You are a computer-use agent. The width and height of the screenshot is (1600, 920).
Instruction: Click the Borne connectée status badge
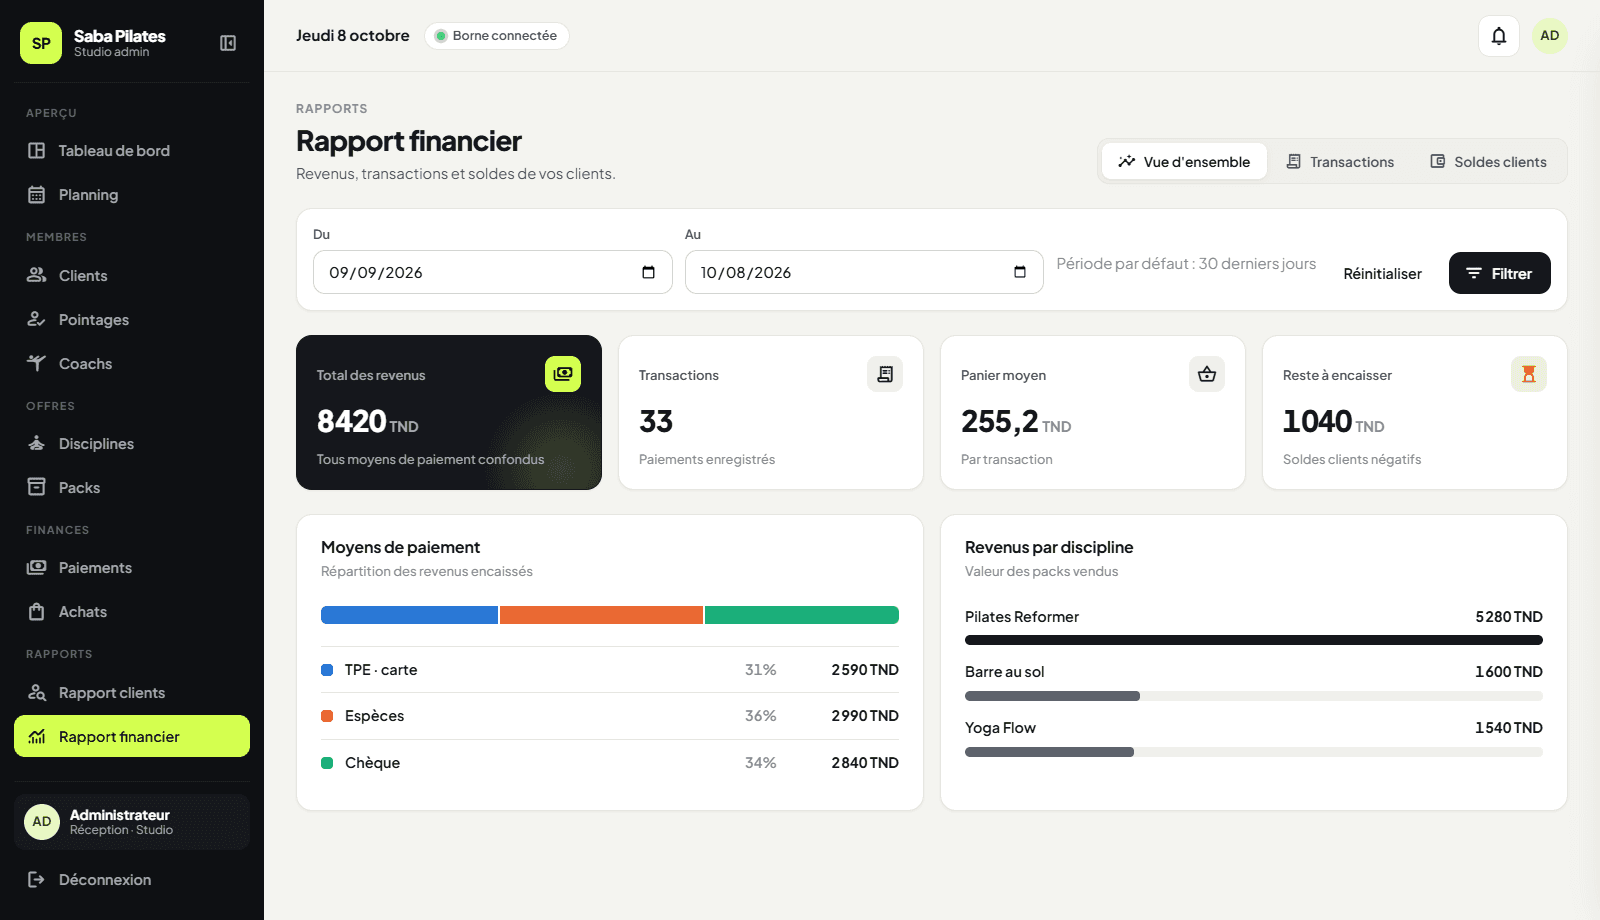497,36
